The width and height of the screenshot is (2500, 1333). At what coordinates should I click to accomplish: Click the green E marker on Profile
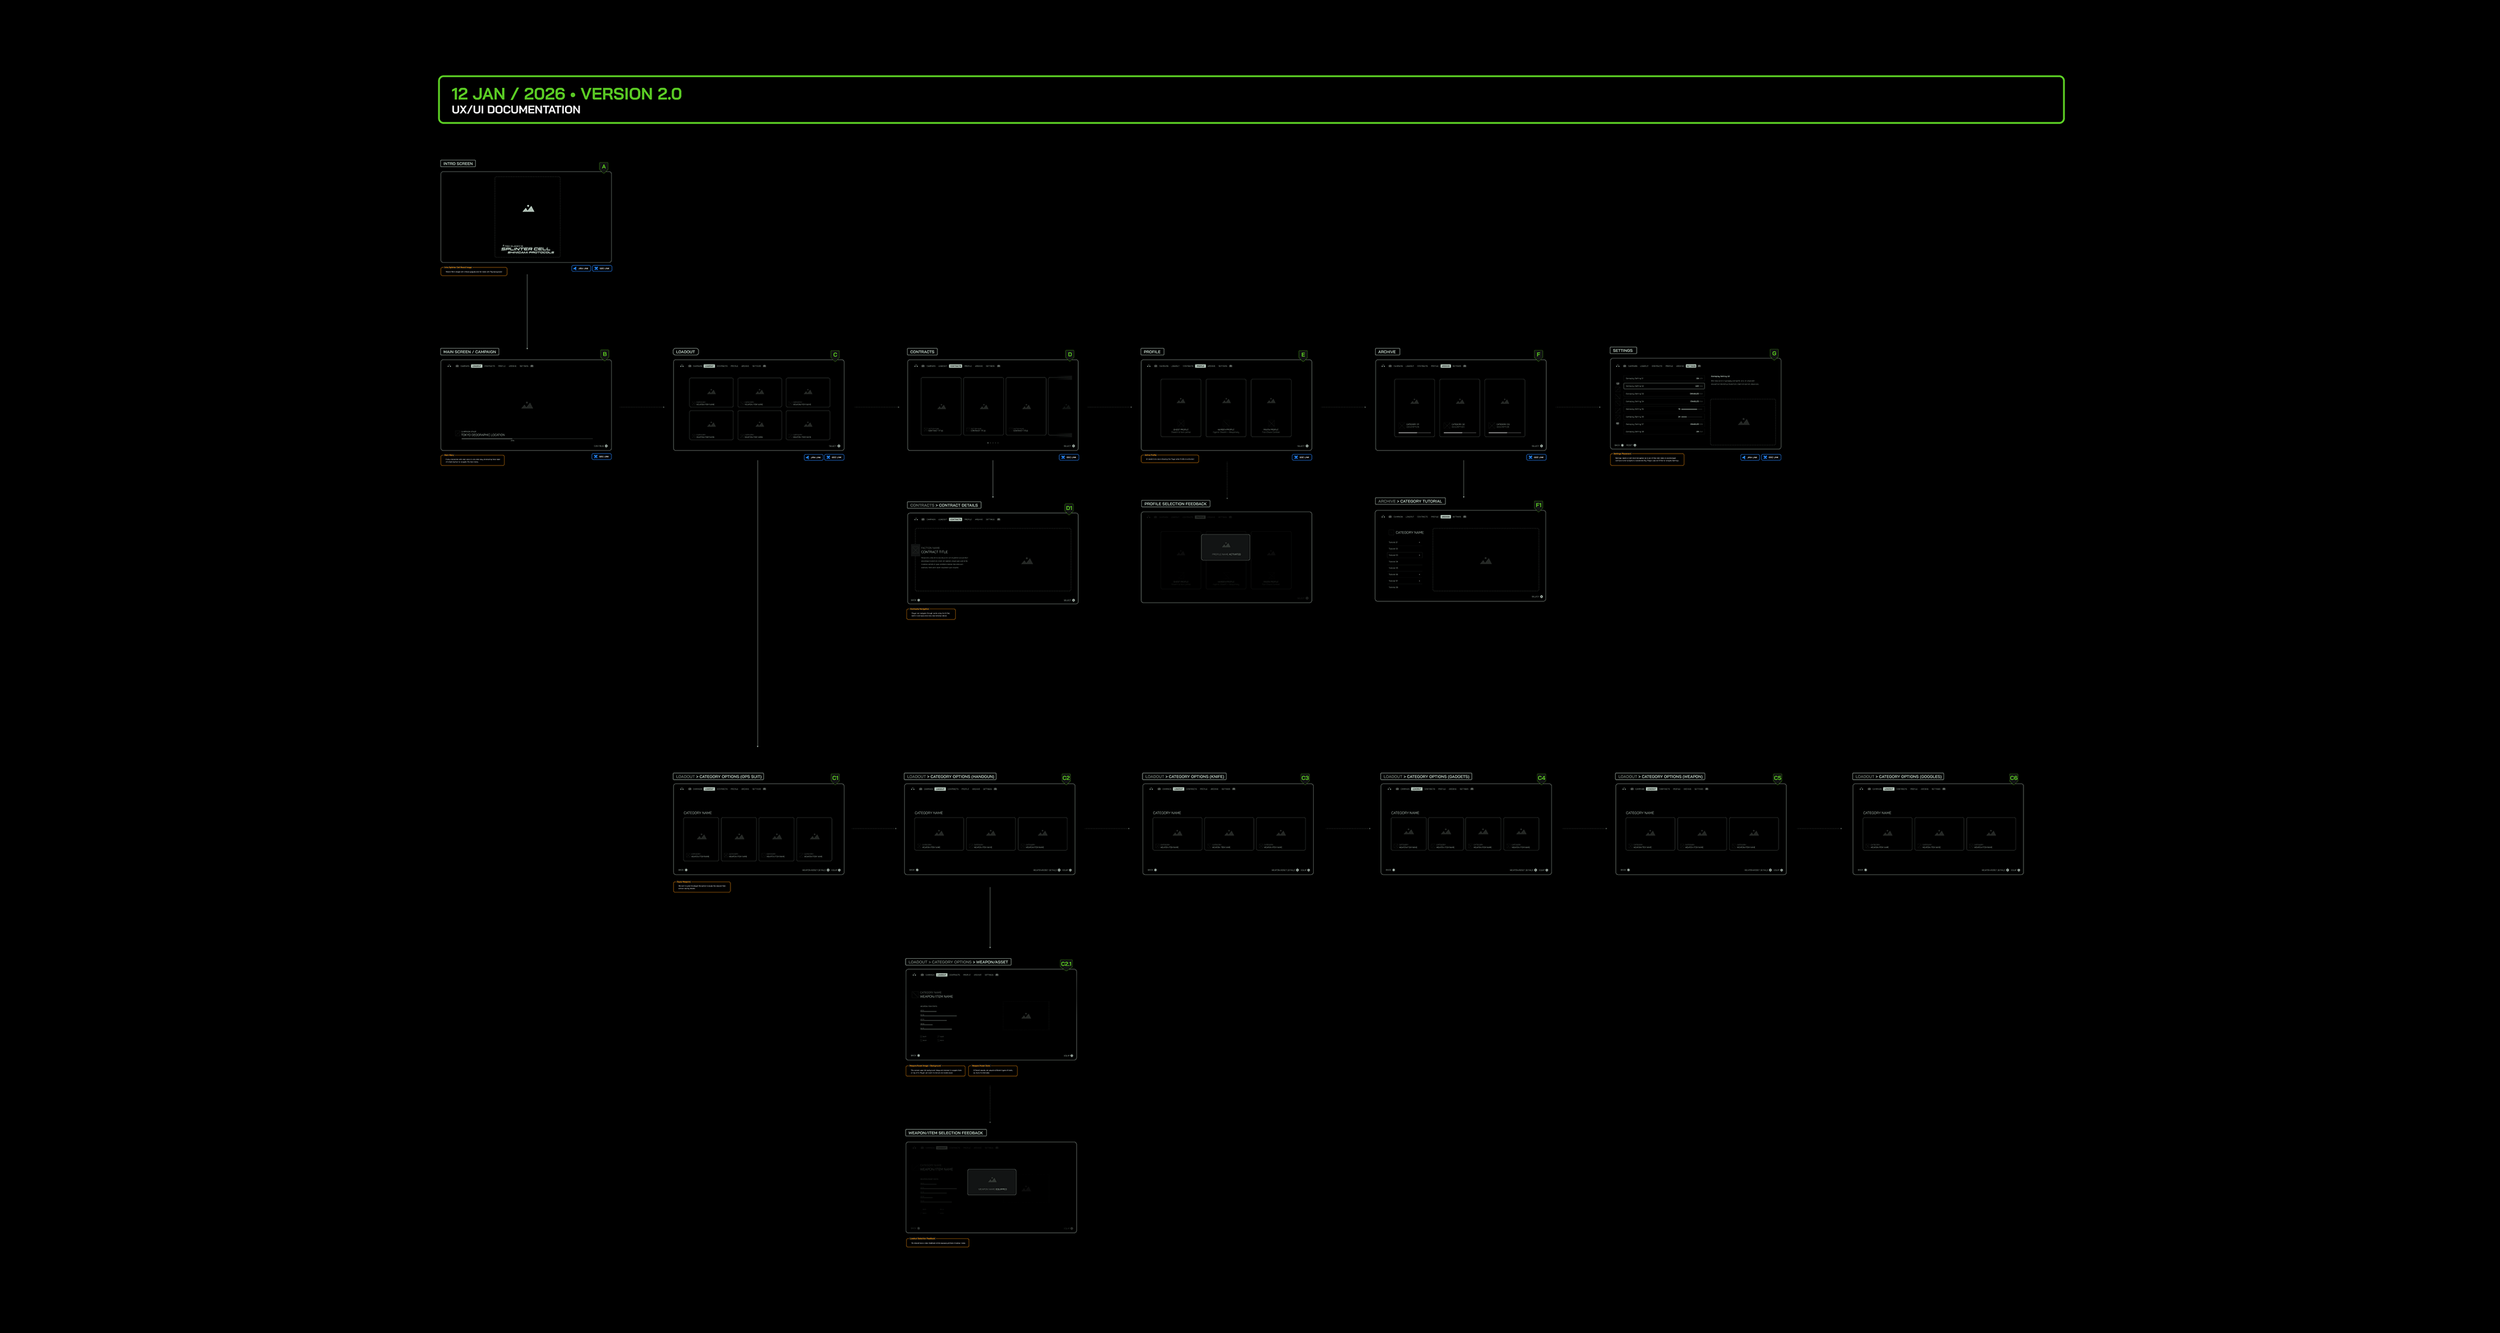pyautogui.click(x=1303, y=355)
